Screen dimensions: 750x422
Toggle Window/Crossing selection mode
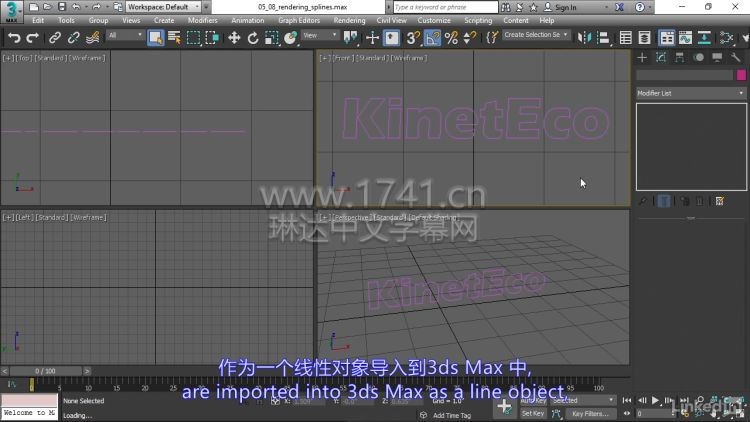pos(212,37)
